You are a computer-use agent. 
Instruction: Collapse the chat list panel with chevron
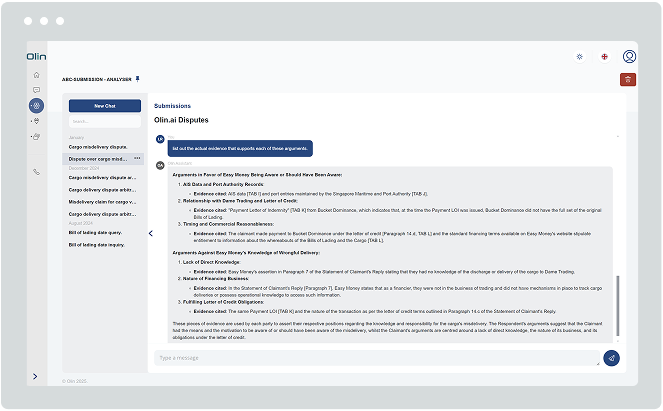[151, 233]
